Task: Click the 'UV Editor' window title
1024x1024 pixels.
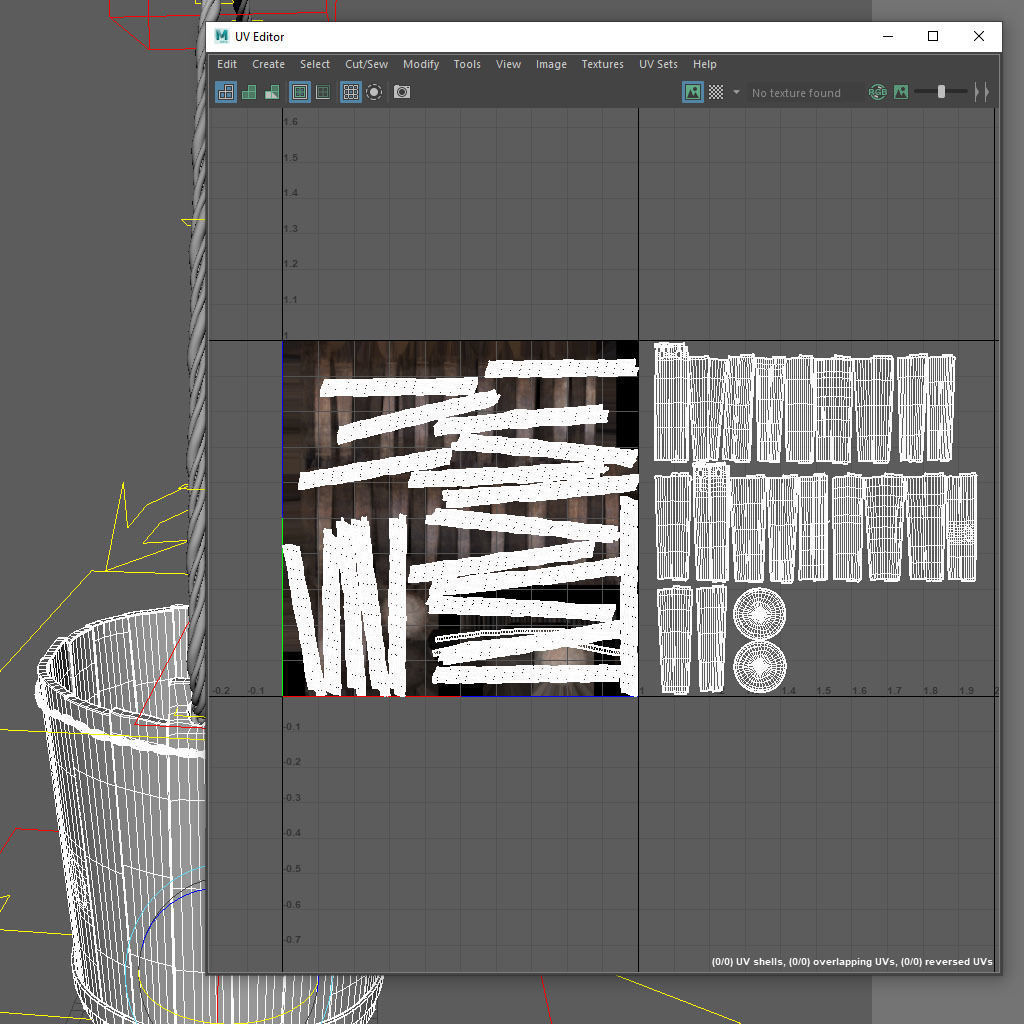Action: [259, 37]
